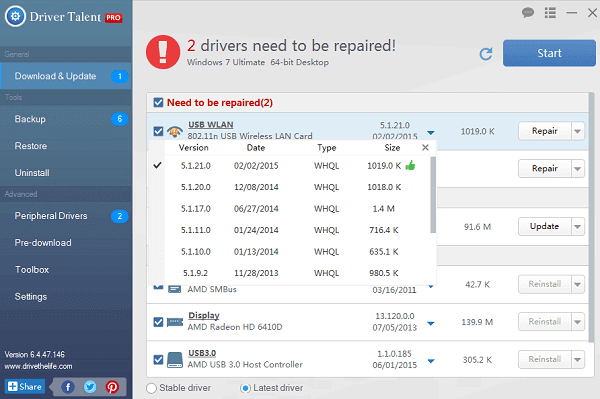The width and height of the screenshot is (600, 399).
Task: Toggle the Need to be repaired checkbox
Action: (x=158, y=103)
